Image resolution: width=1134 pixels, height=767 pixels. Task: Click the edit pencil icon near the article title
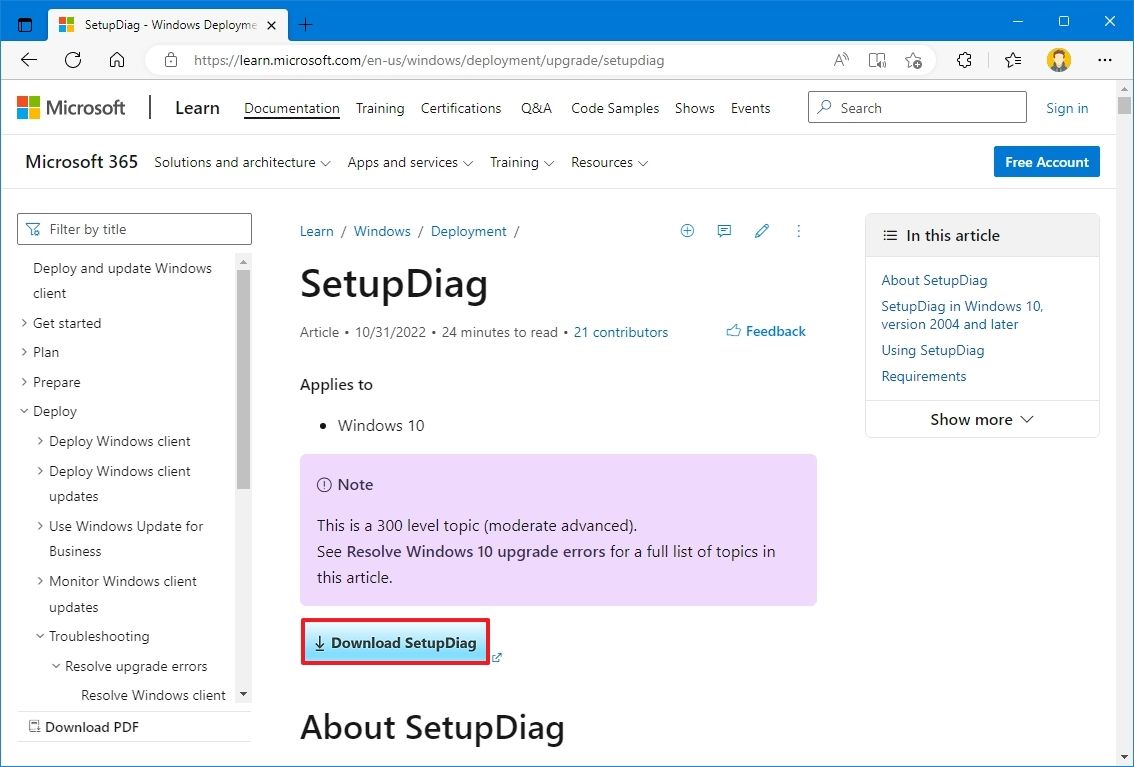pos(761,231)
